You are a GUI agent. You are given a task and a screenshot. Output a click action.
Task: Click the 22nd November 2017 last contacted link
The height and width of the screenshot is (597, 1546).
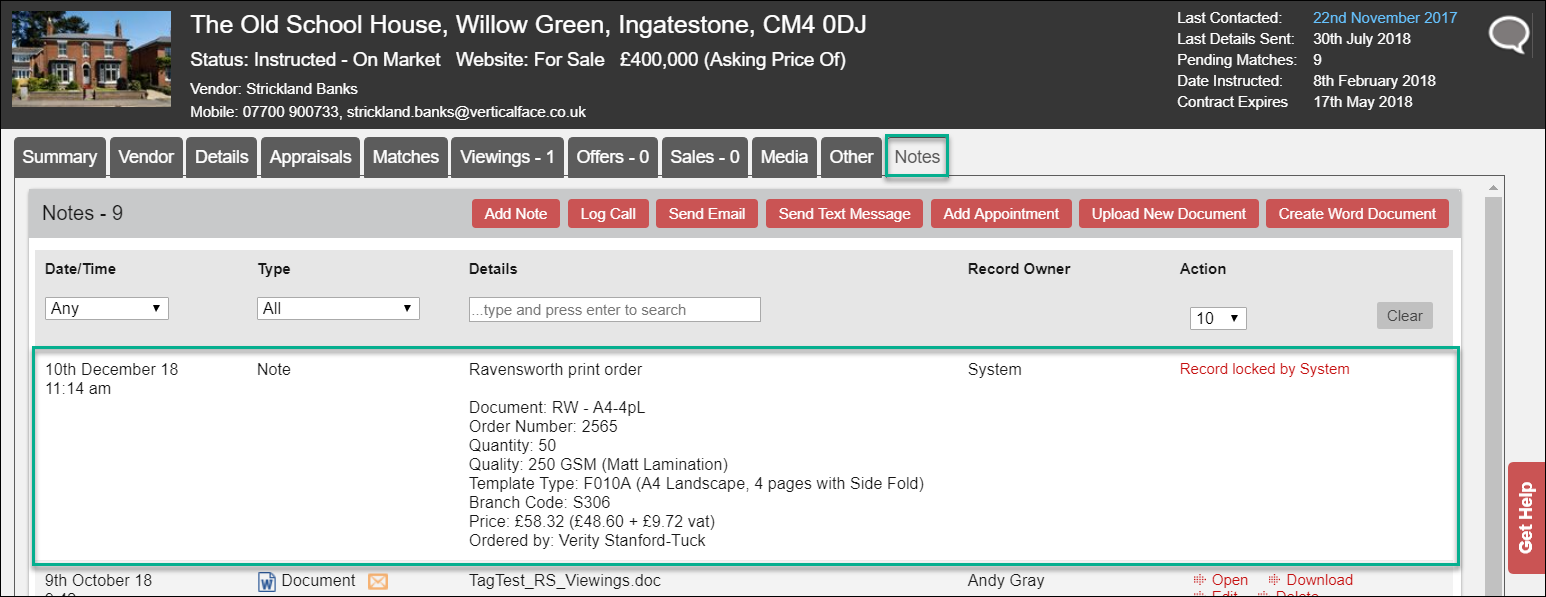pos(1385,18)
